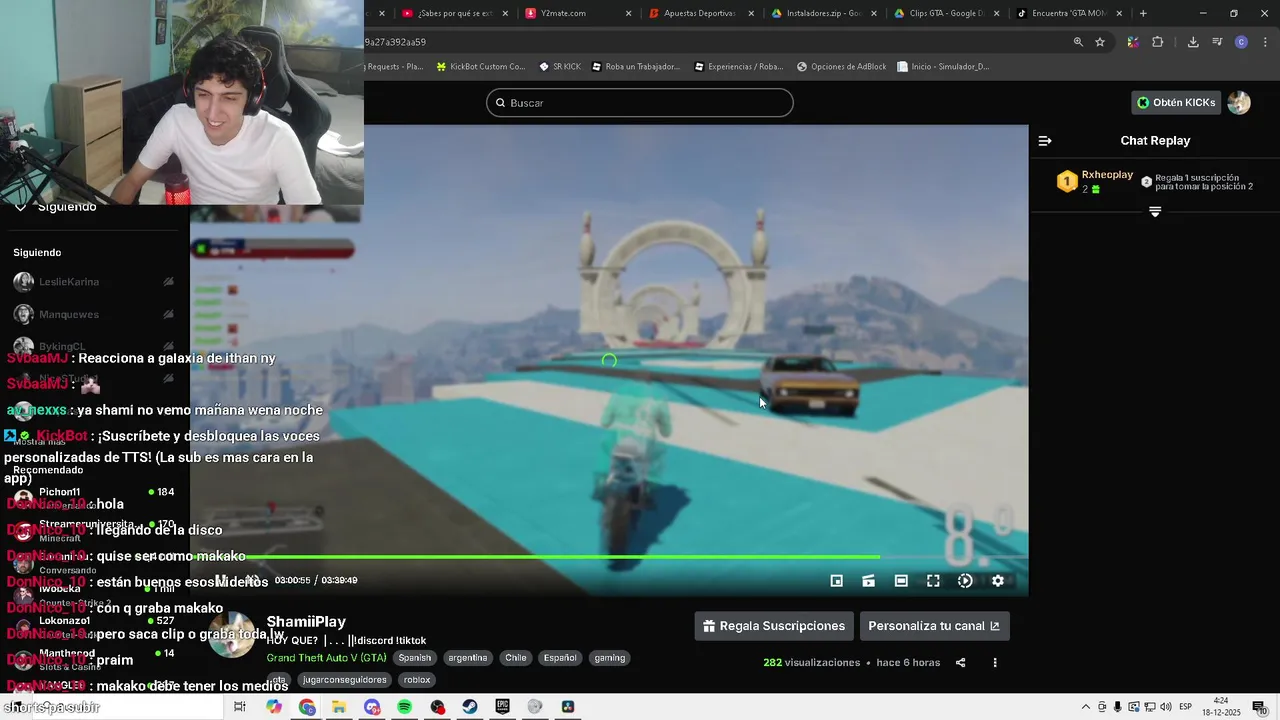The image size is (1280, 720).
Task: Open Chrome from the taskbar
Action: (307, 707)
